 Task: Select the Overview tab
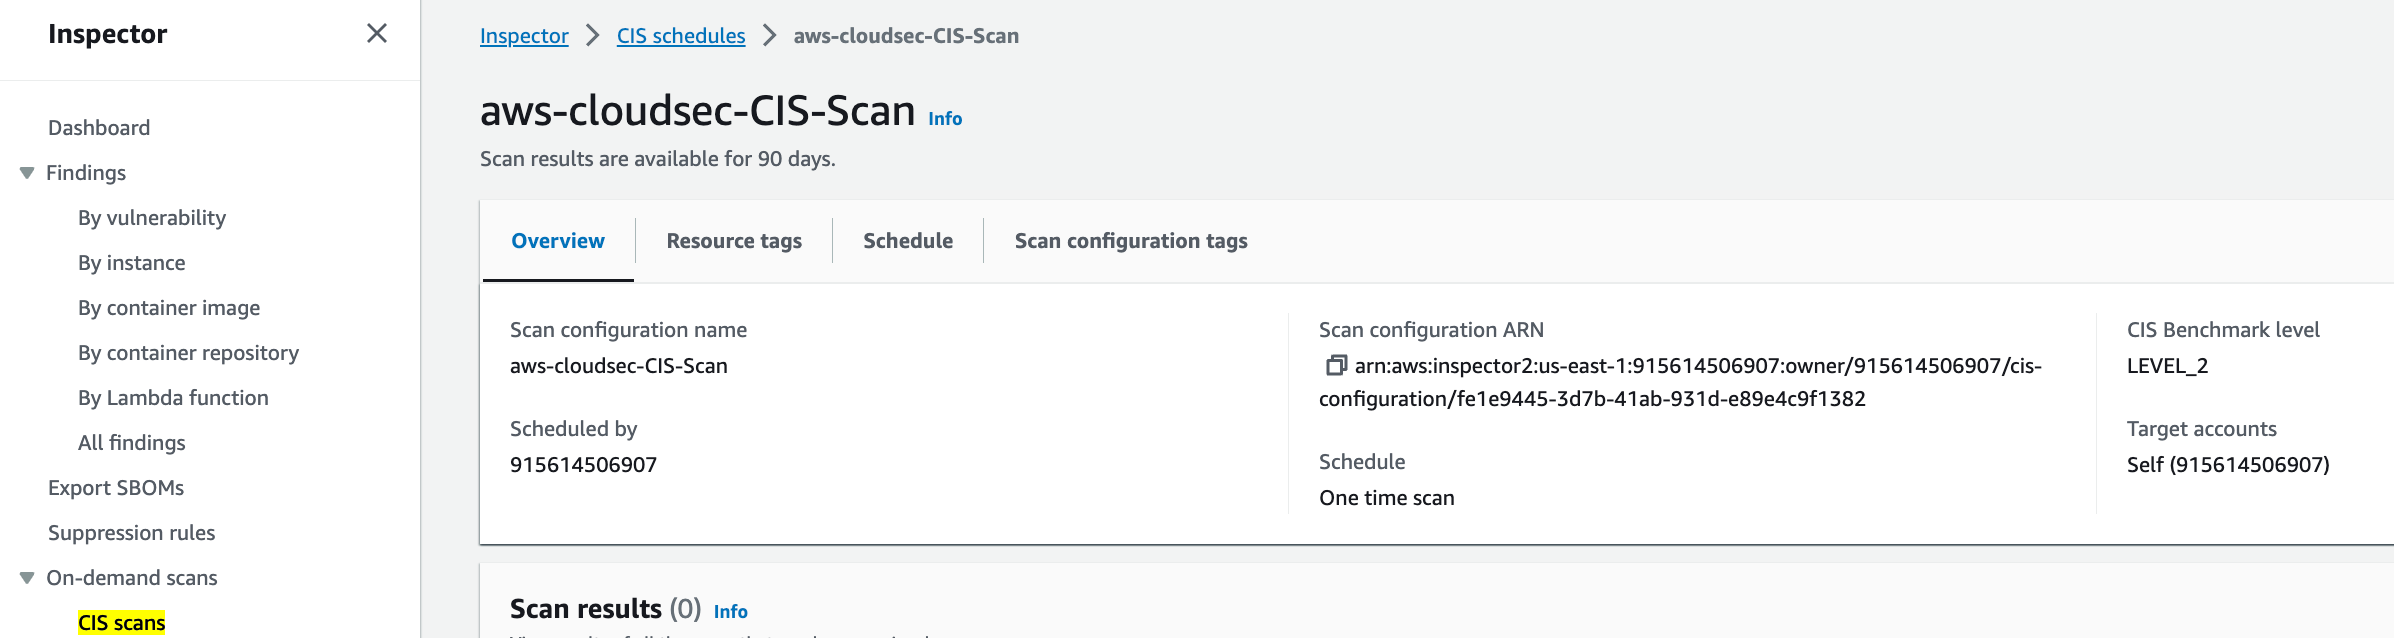558,241
